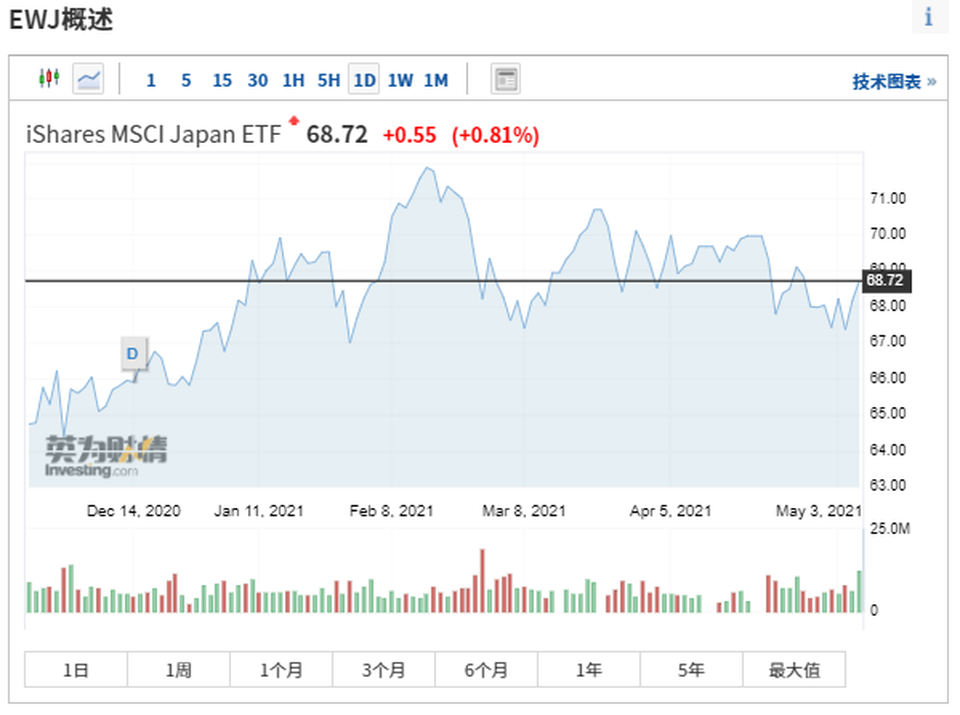Select the 5H interval
The height and width of the screenshot is (715, 960).
[328, 80]
